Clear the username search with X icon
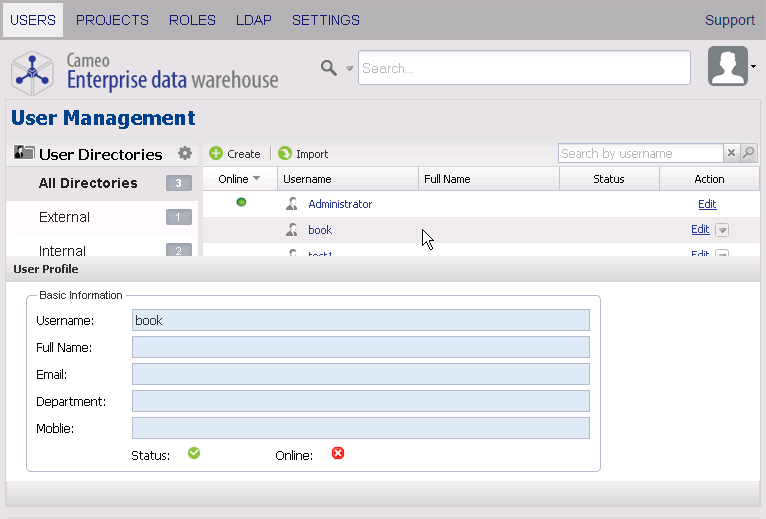 pyautogui.click(x=731, y=153)
